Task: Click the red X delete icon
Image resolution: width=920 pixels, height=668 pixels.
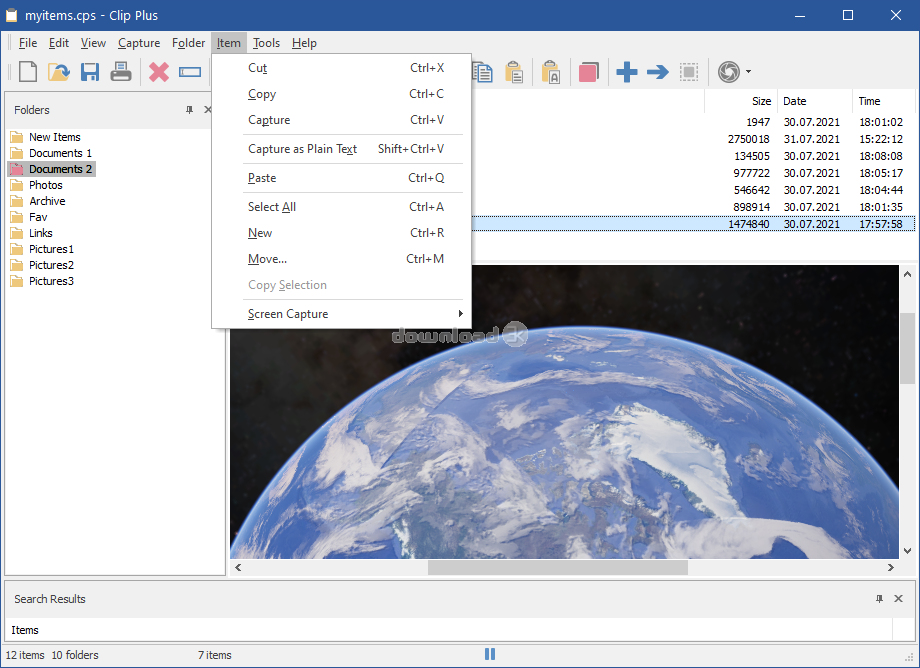Action: click(159, 72)
